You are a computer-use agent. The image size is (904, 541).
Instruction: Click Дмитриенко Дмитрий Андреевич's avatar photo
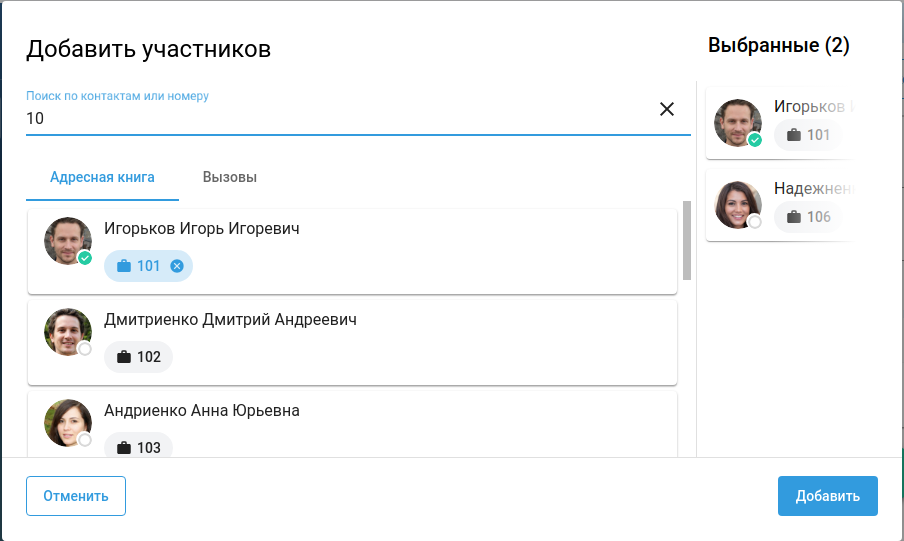coord(68,332)
